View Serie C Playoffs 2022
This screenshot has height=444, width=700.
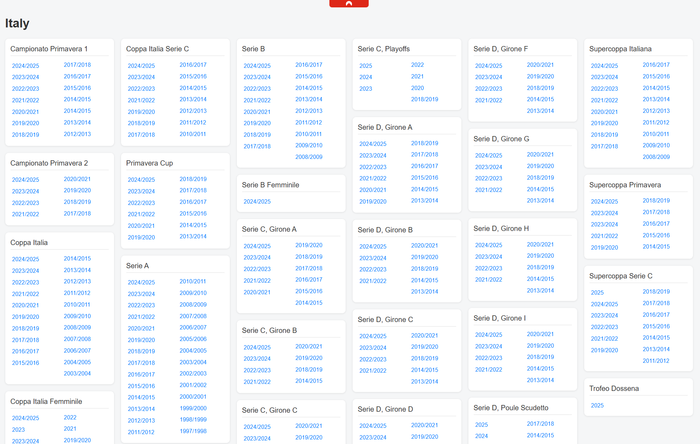(x=417, y=65)
